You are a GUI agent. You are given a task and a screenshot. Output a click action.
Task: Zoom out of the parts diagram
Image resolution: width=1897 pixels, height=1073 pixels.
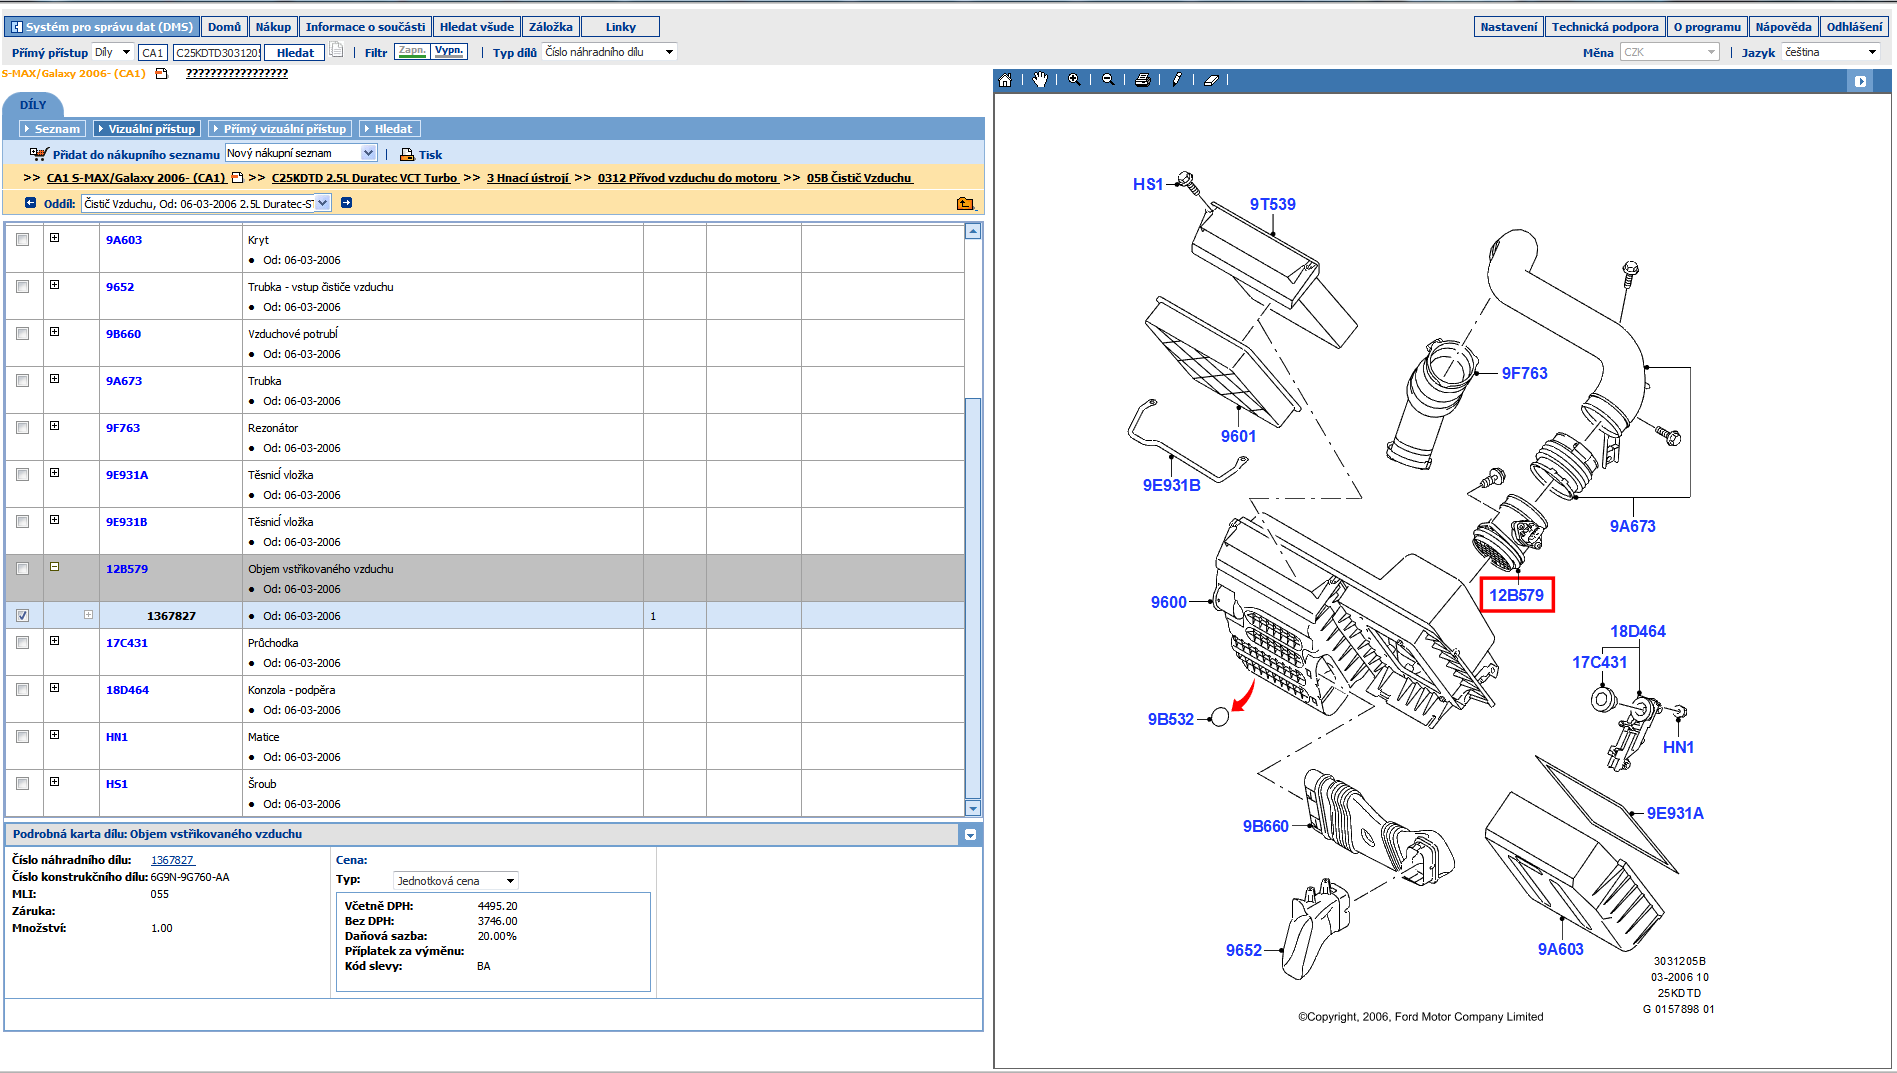1108,80
